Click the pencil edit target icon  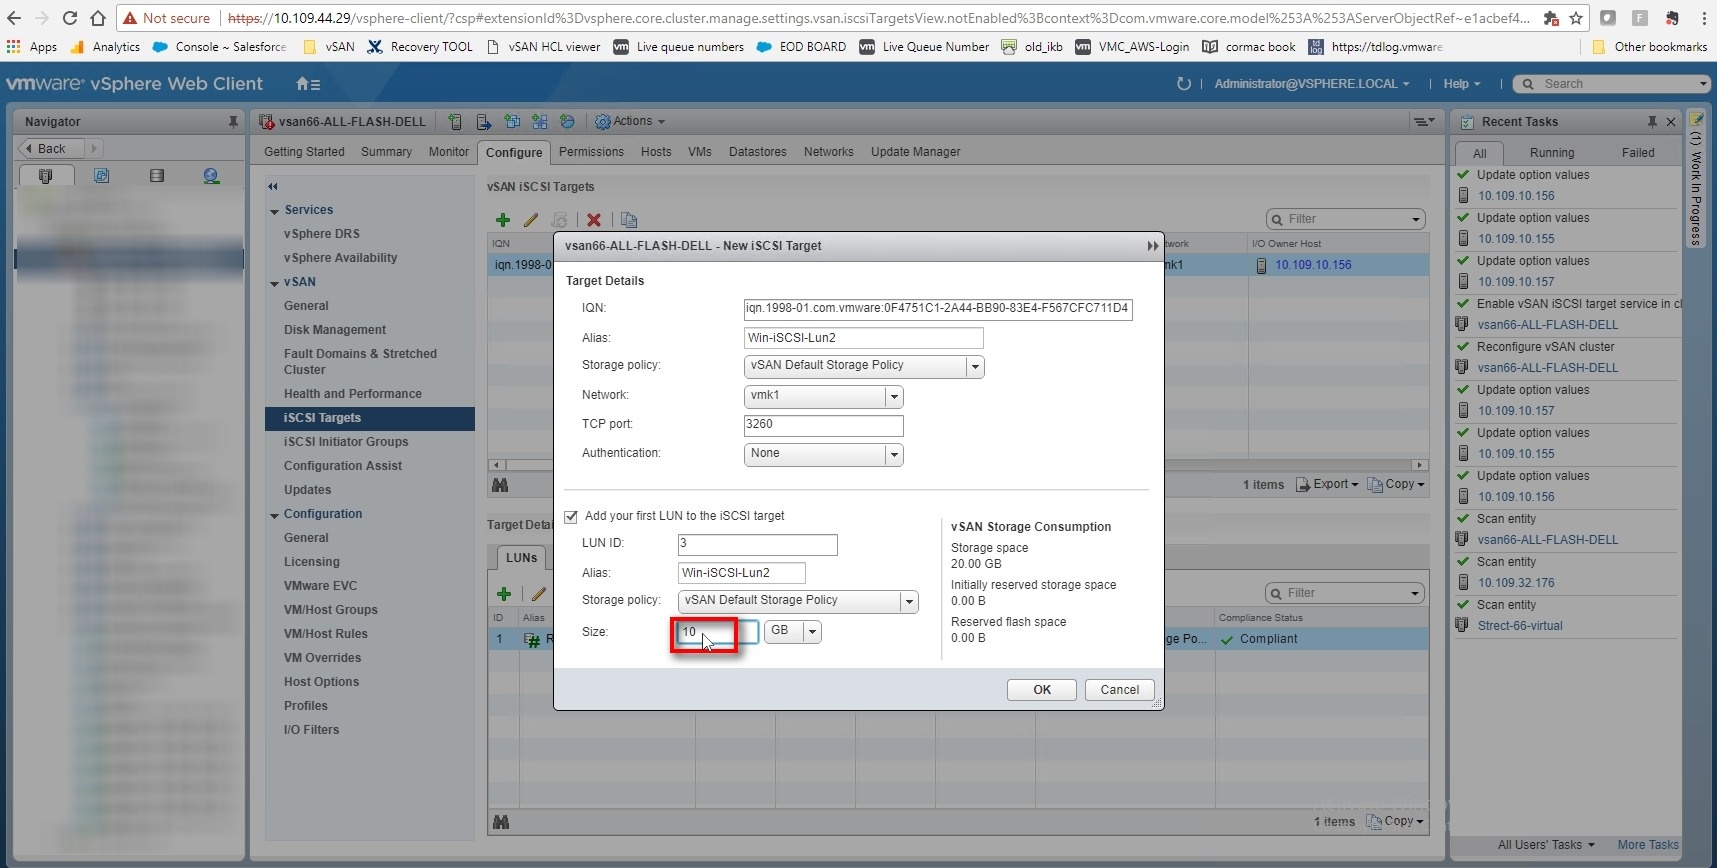(531, 220)
